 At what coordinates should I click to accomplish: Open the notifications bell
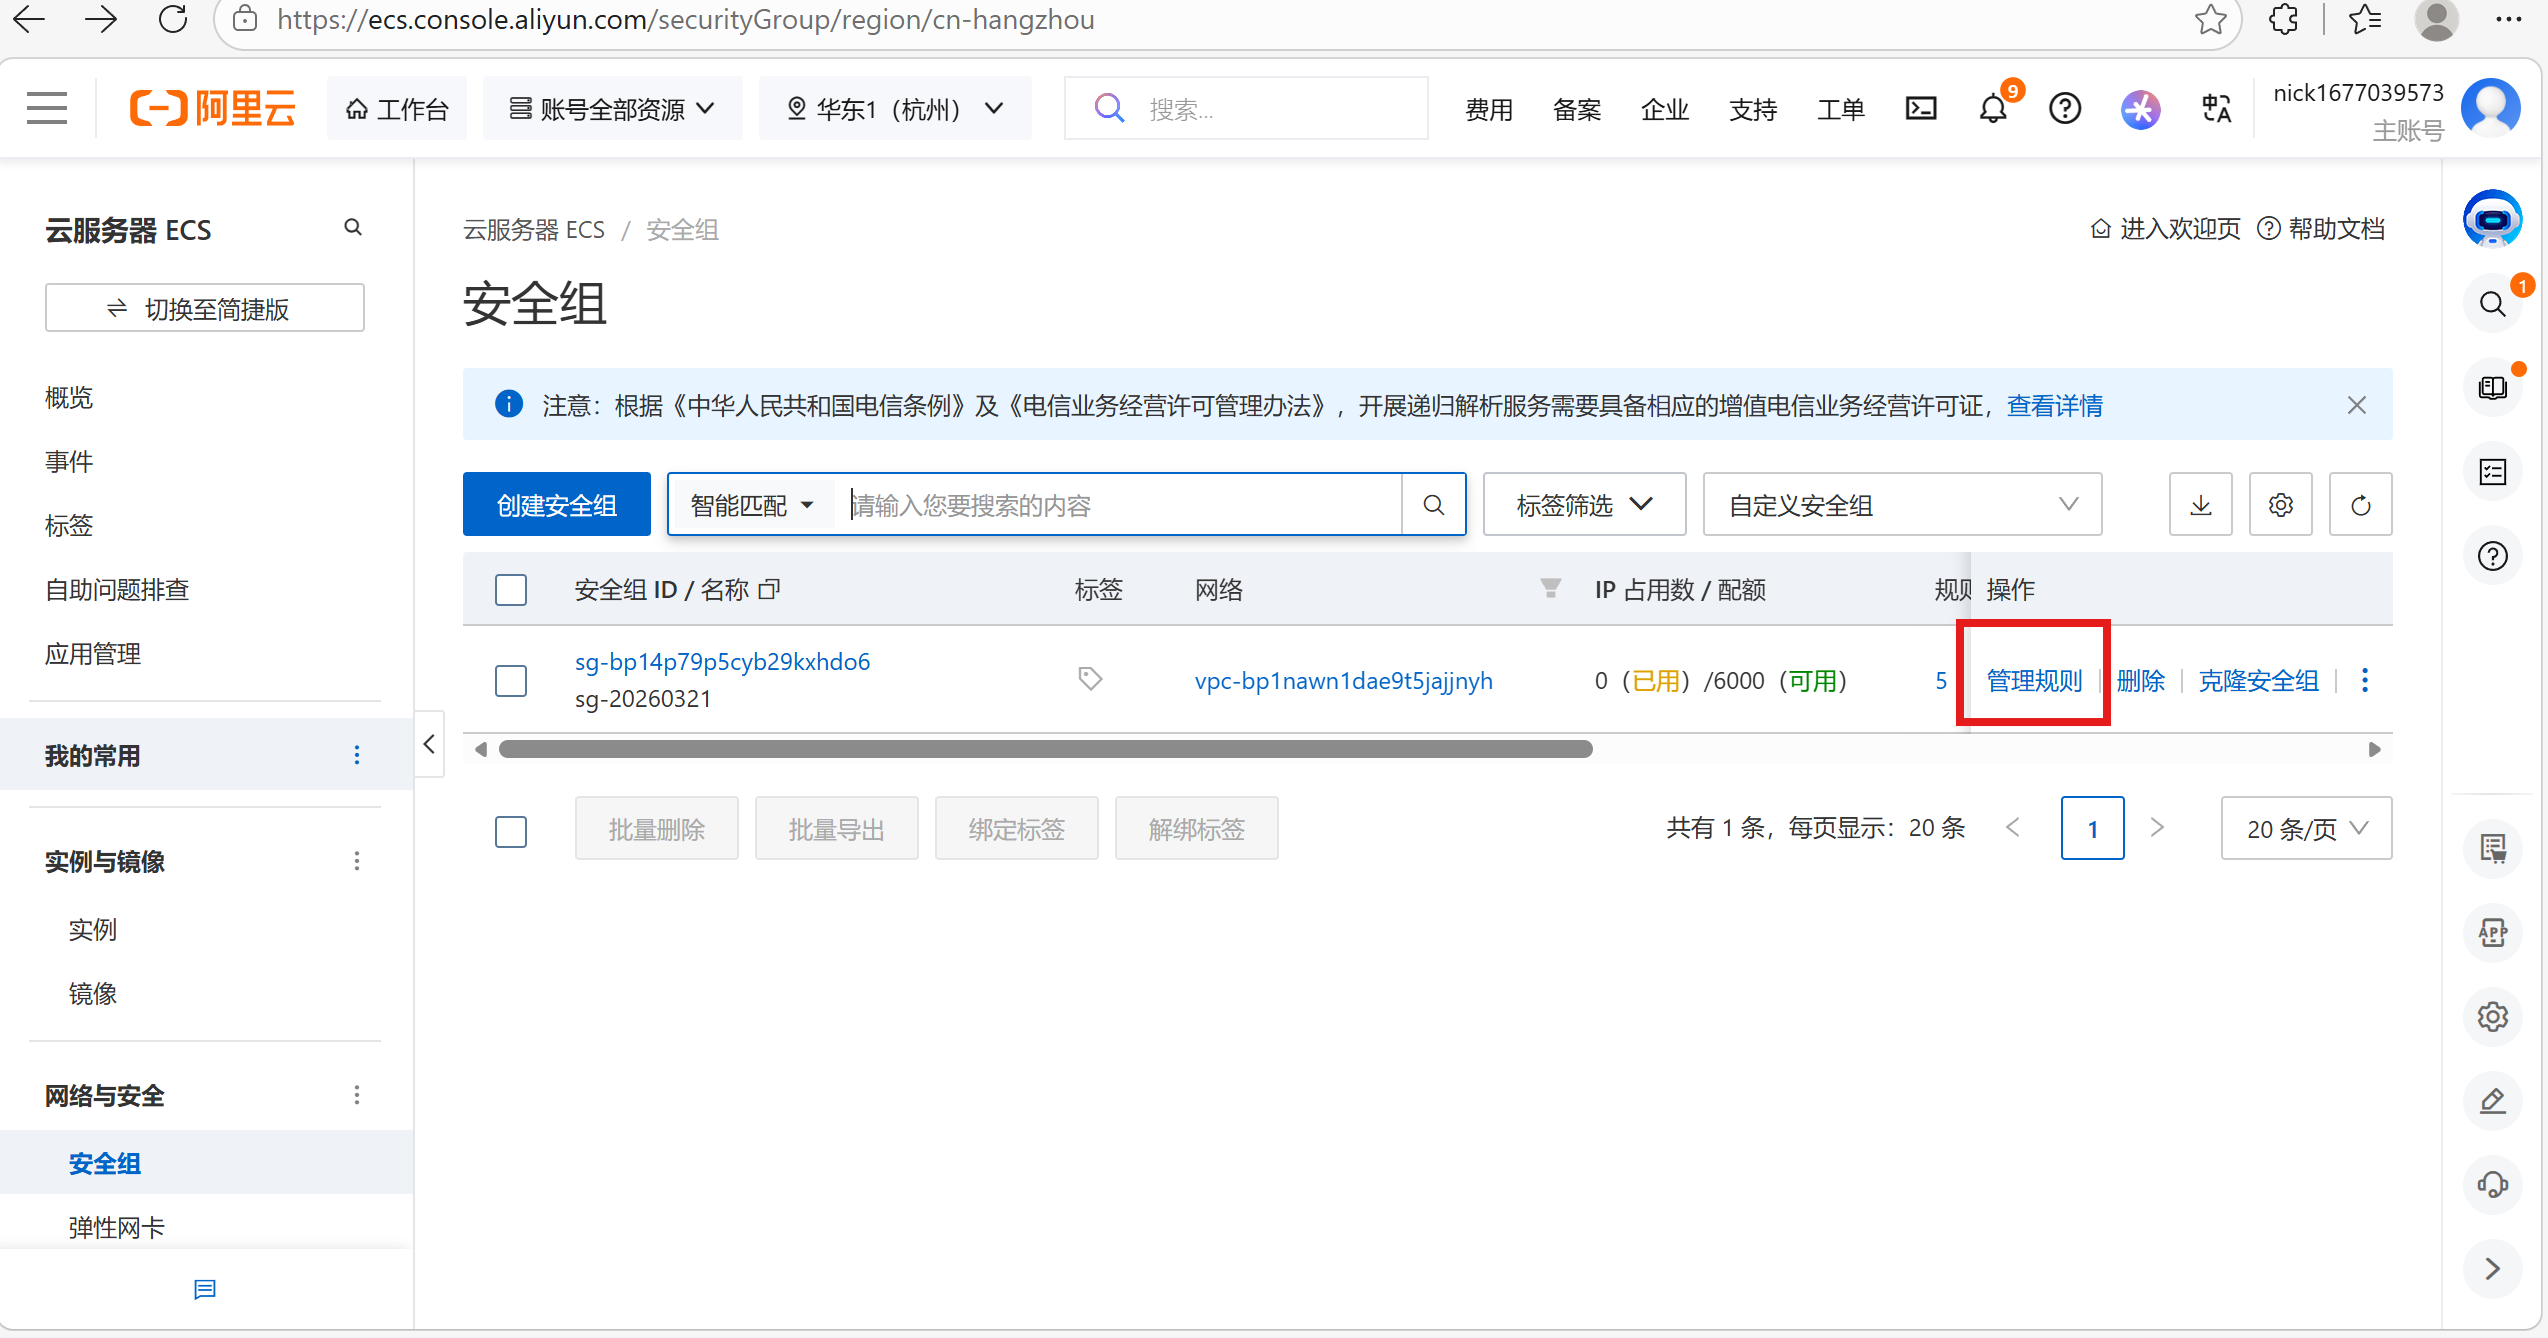(1992, 108)
